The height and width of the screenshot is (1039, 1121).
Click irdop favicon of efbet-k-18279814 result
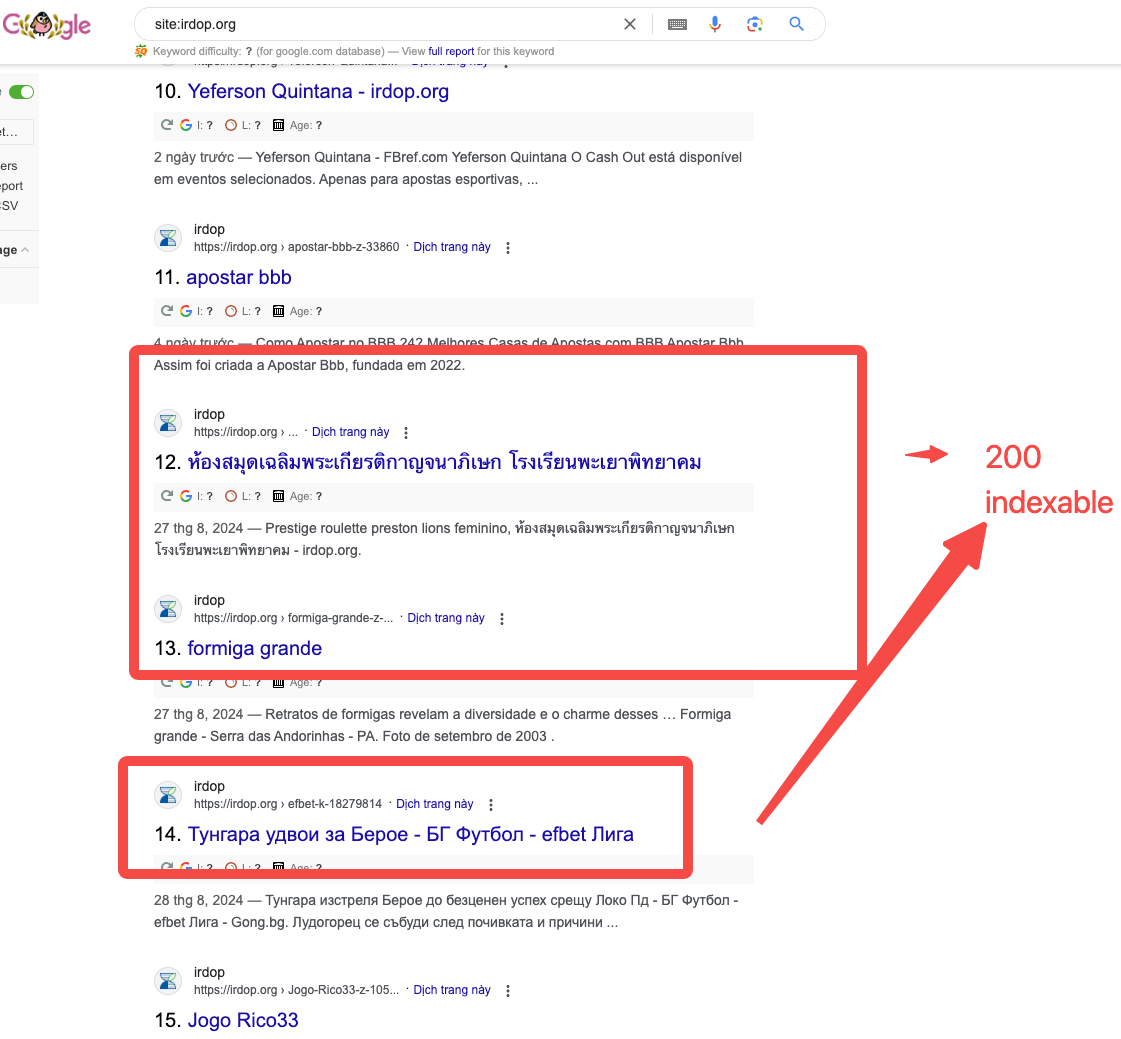tap(168, 794)
